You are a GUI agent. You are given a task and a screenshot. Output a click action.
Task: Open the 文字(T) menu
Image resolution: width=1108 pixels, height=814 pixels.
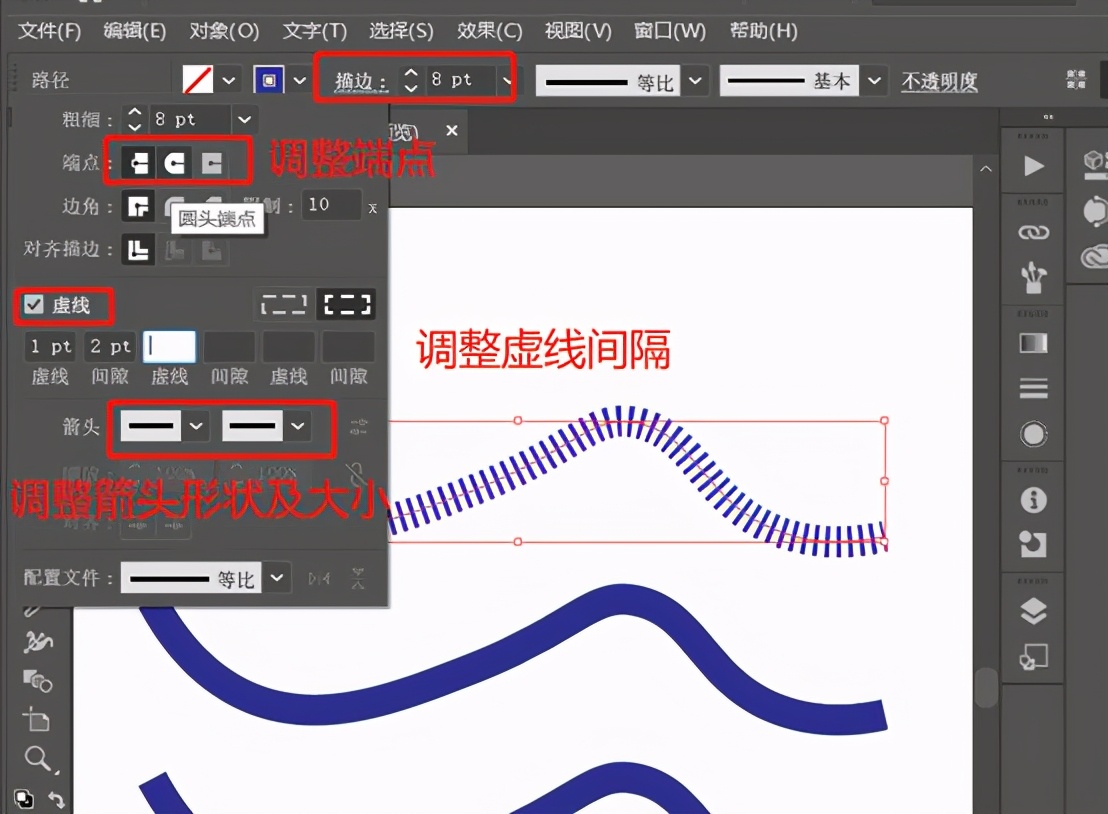314,31
